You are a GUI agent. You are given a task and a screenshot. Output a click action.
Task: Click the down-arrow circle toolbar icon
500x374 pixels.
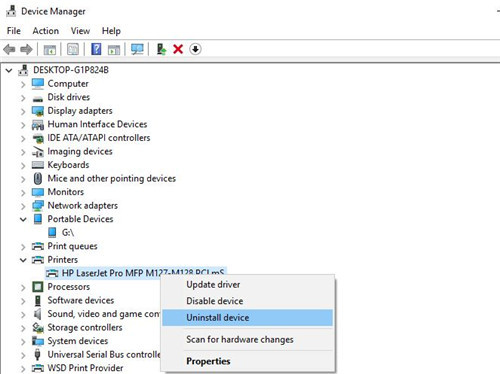195,49
